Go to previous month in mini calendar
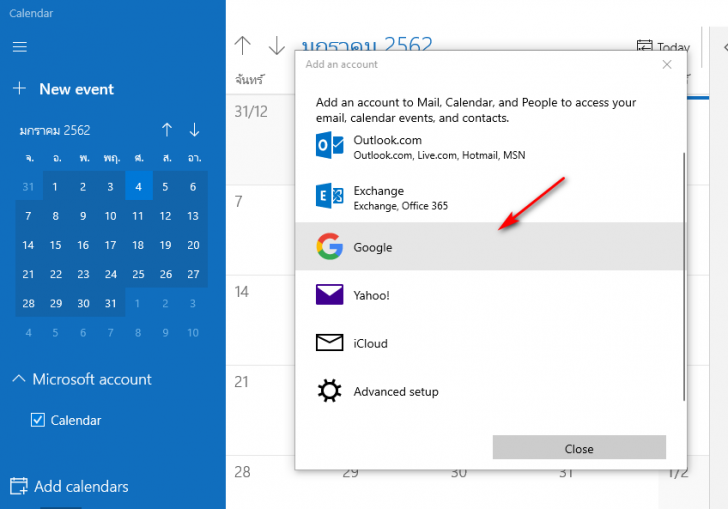Image resolution: width=728 pixels, height=509 pixels. click(167, 130)
